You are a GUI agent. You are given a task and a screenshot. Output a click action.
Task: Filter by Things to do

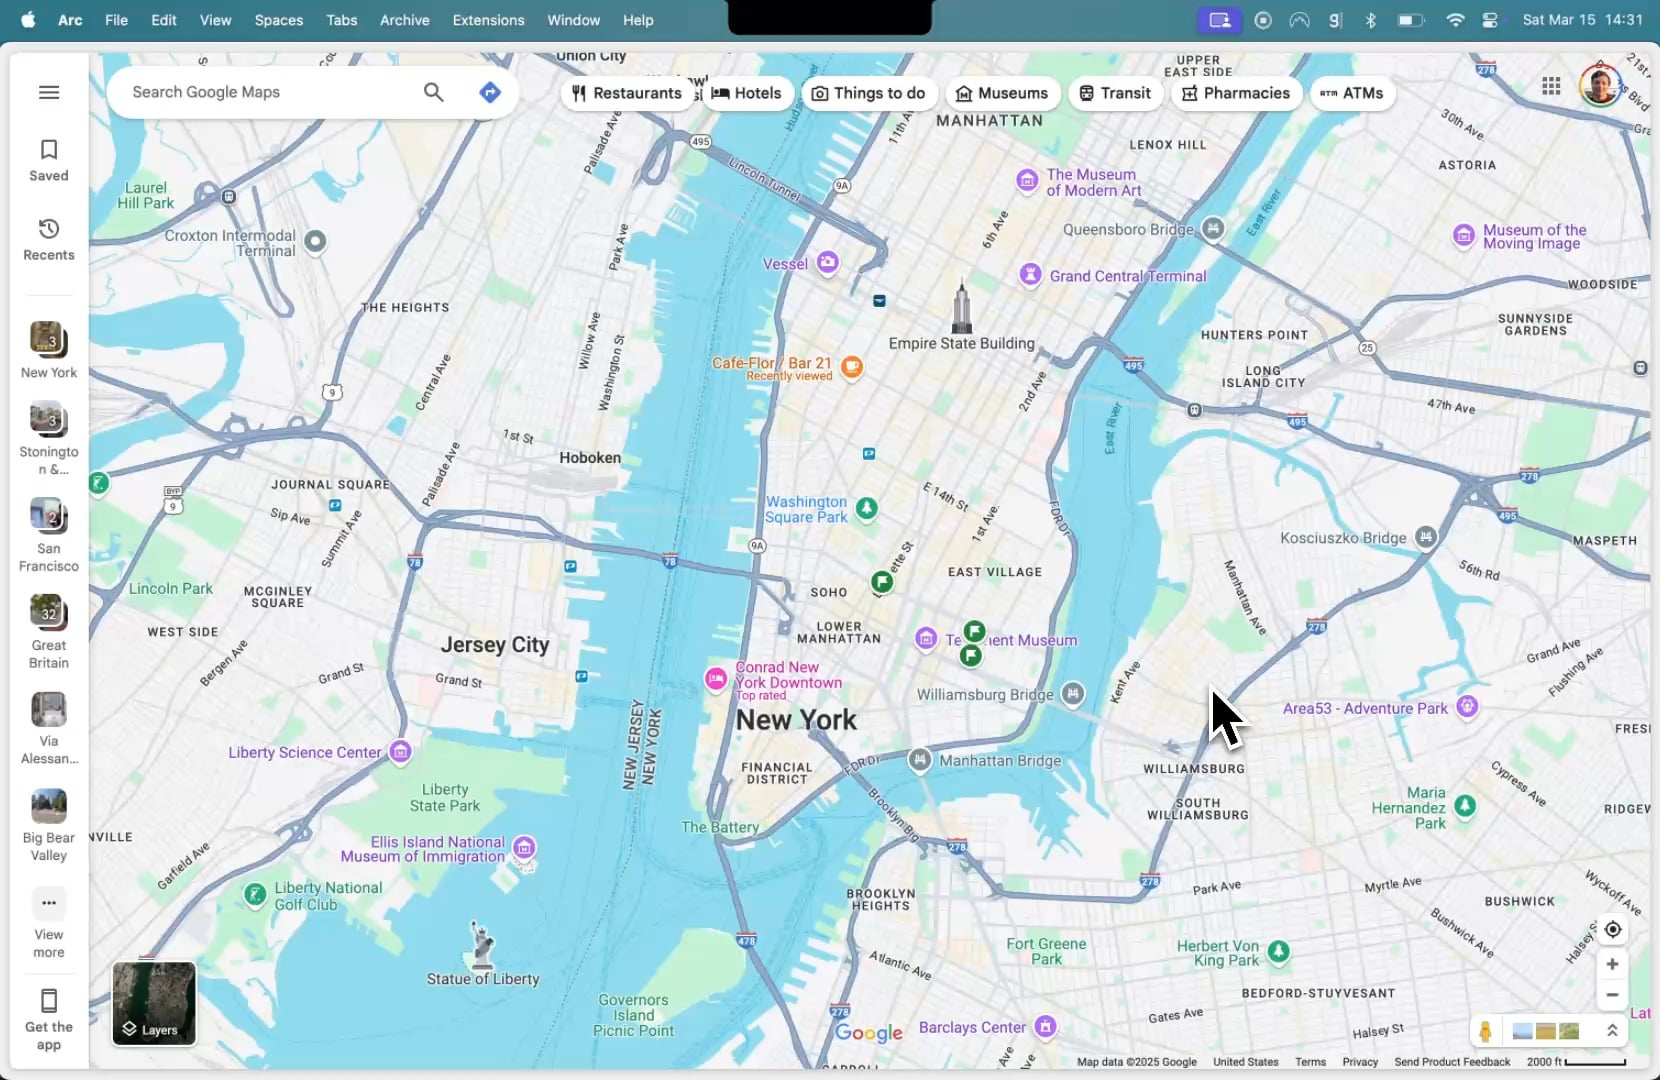pyautogui.click(x=868, y=93)
